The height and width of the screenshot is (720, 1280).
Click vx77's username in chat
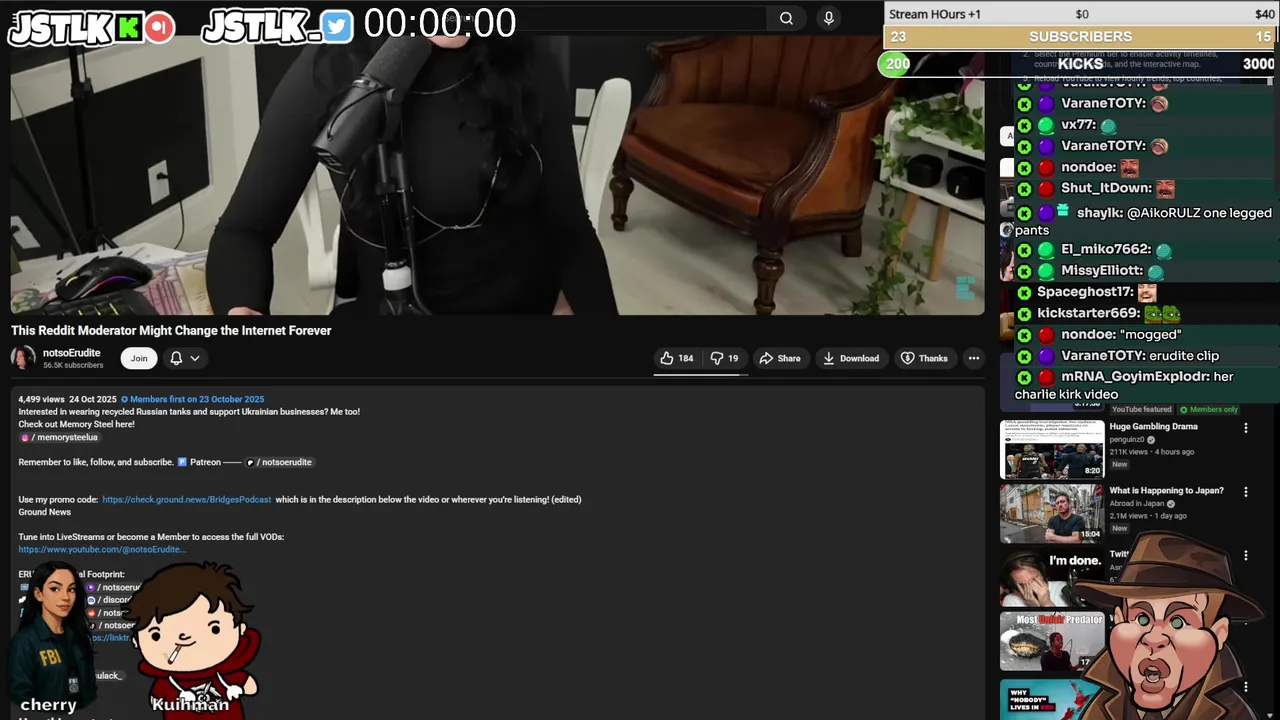tap(1078, 125)
